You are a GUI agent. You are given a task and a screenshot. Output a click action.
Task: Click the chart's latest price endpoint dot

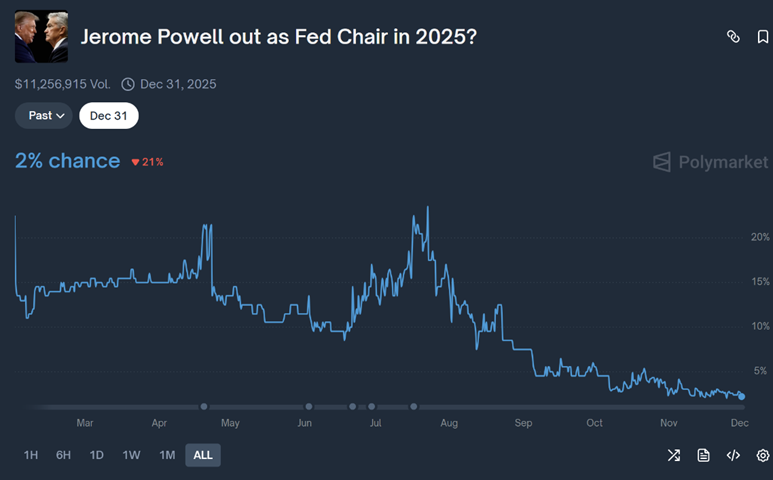(x=741, y=397)
